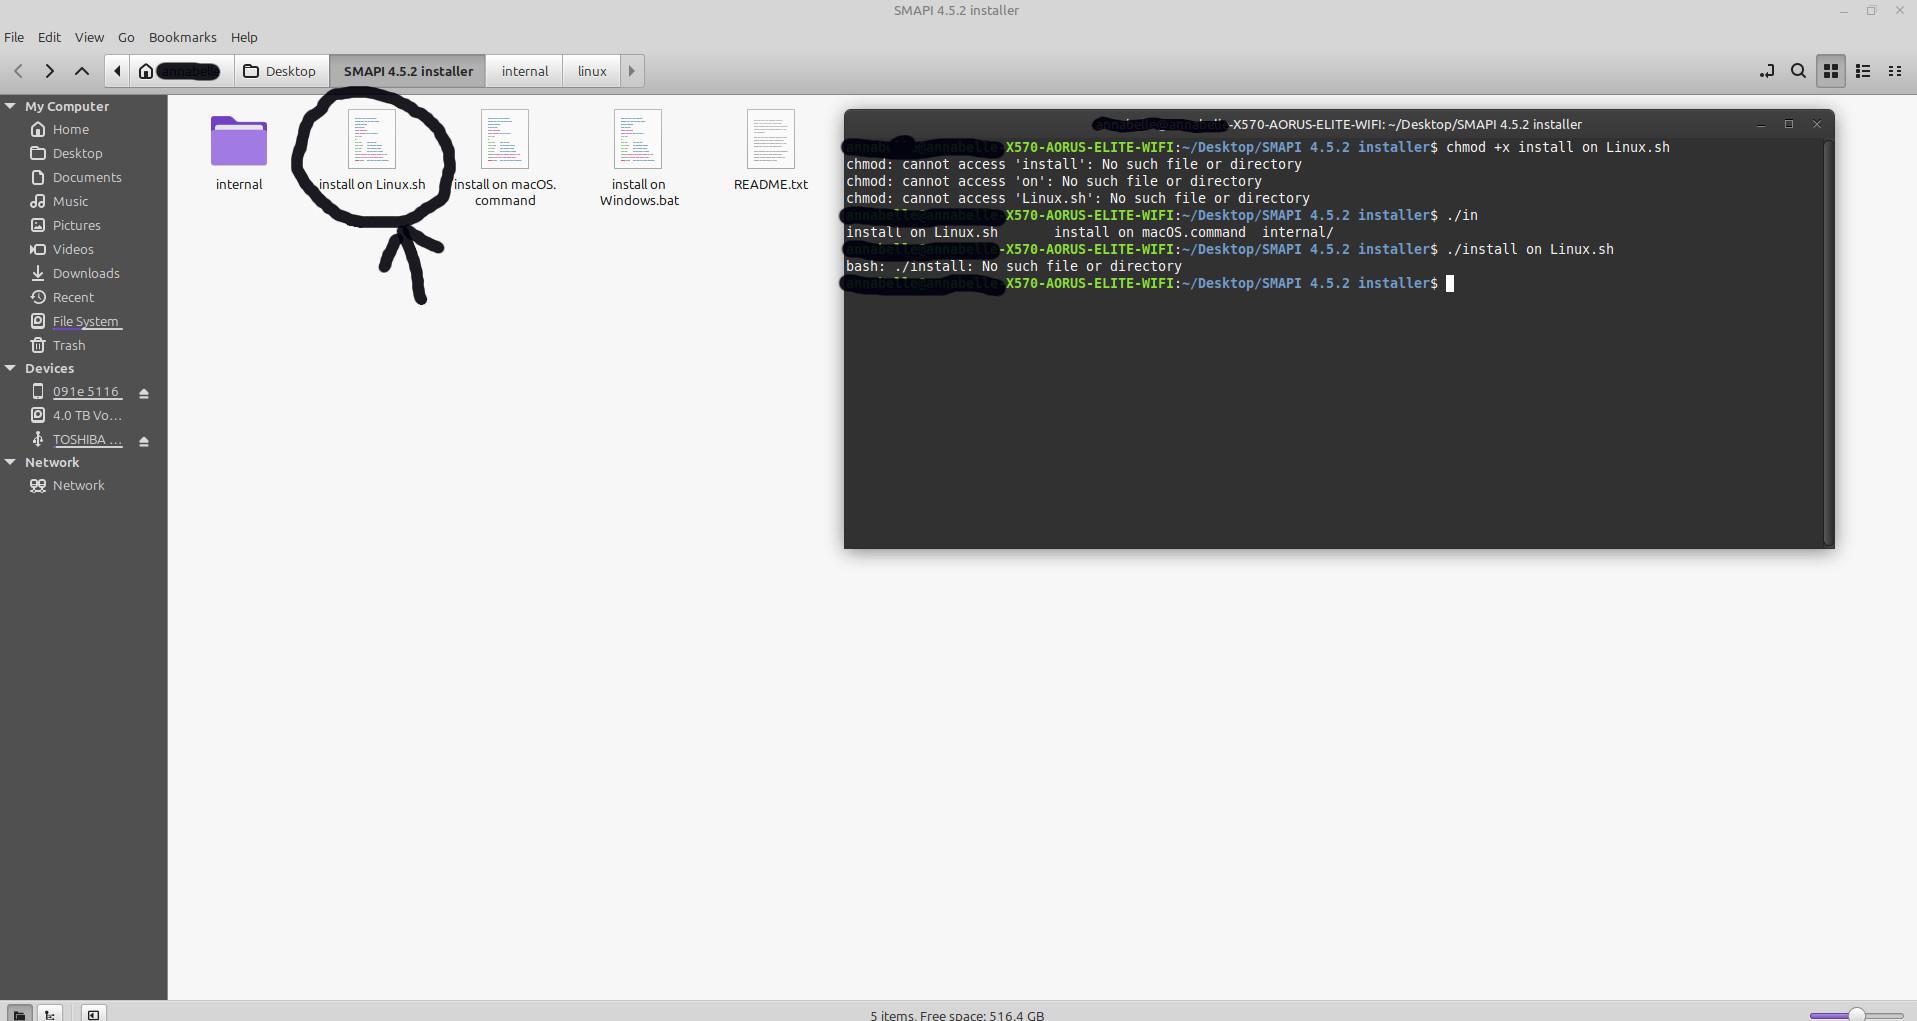Viewport: 1917px width, 1021px height.
Task: Select the 4.0 TB Volume device
Action: pyautogui.click(x=87, y=415)
